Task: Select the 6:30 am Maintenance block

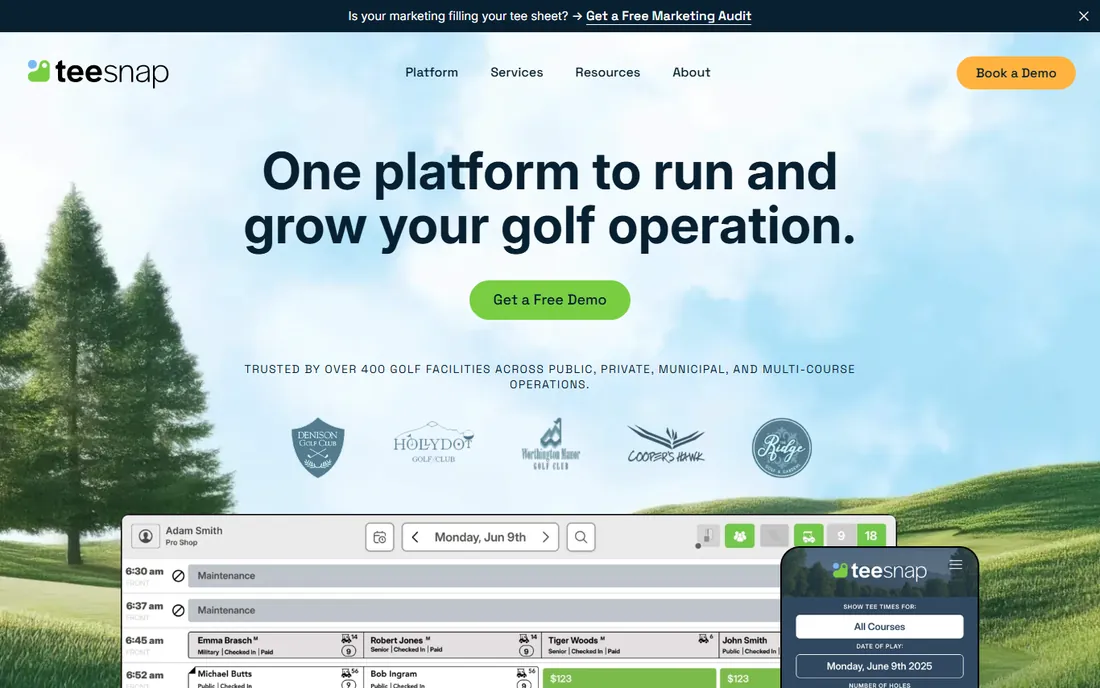Action: coord(484,576)
